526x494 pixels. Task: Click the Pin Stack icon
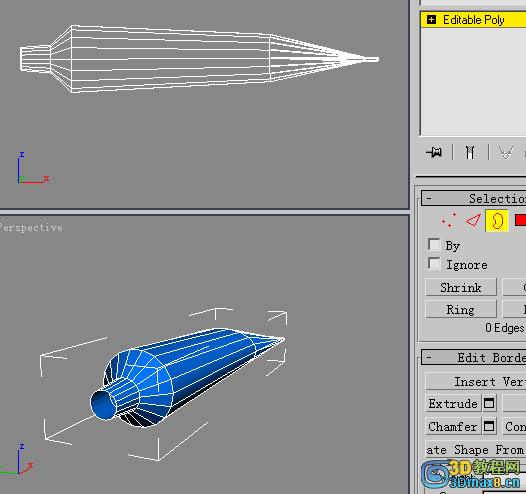[434, 152]
